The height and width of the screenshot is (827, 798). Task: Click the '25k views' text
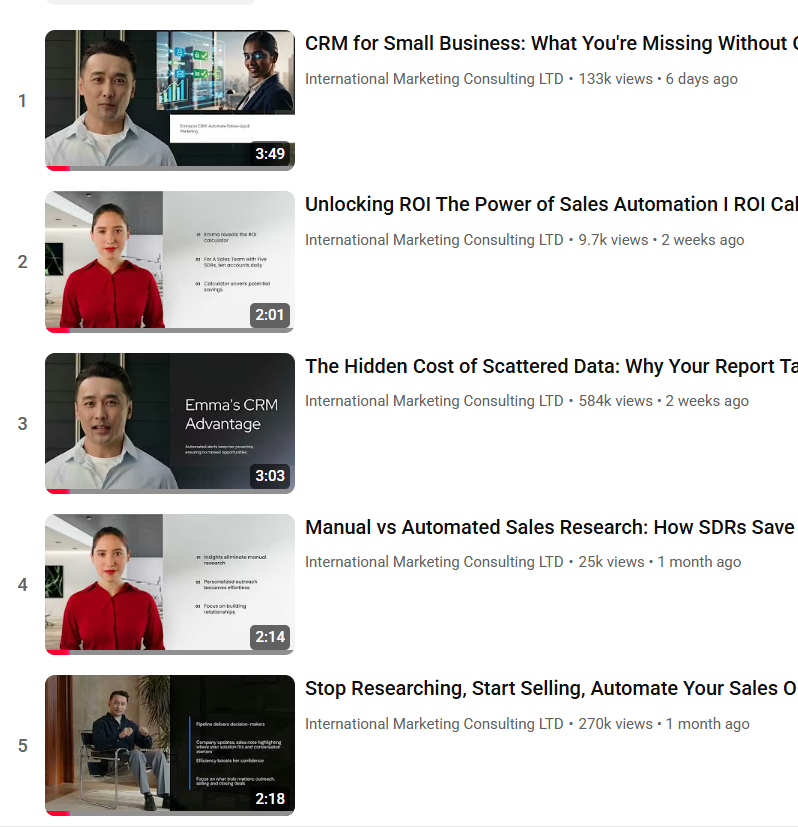(611, 562)
